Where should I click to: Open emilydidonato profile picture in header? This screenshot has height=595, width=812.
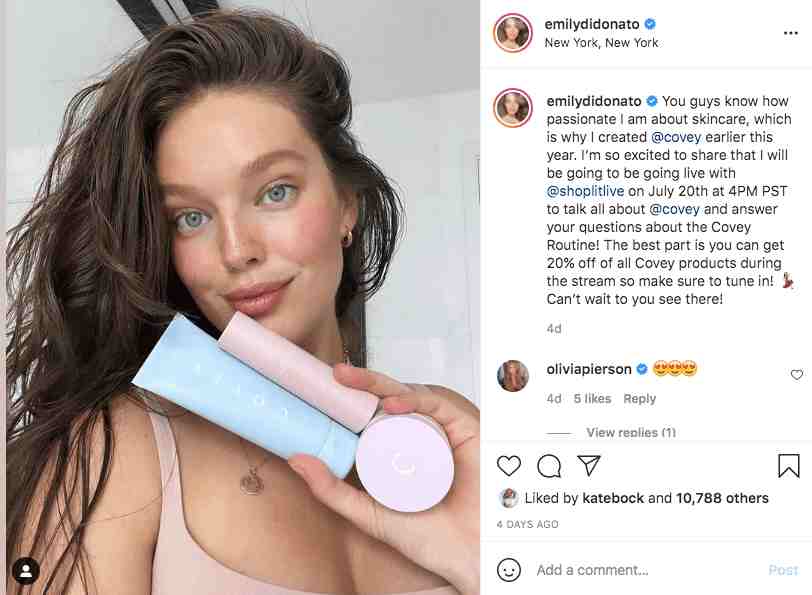pos(513,33)
